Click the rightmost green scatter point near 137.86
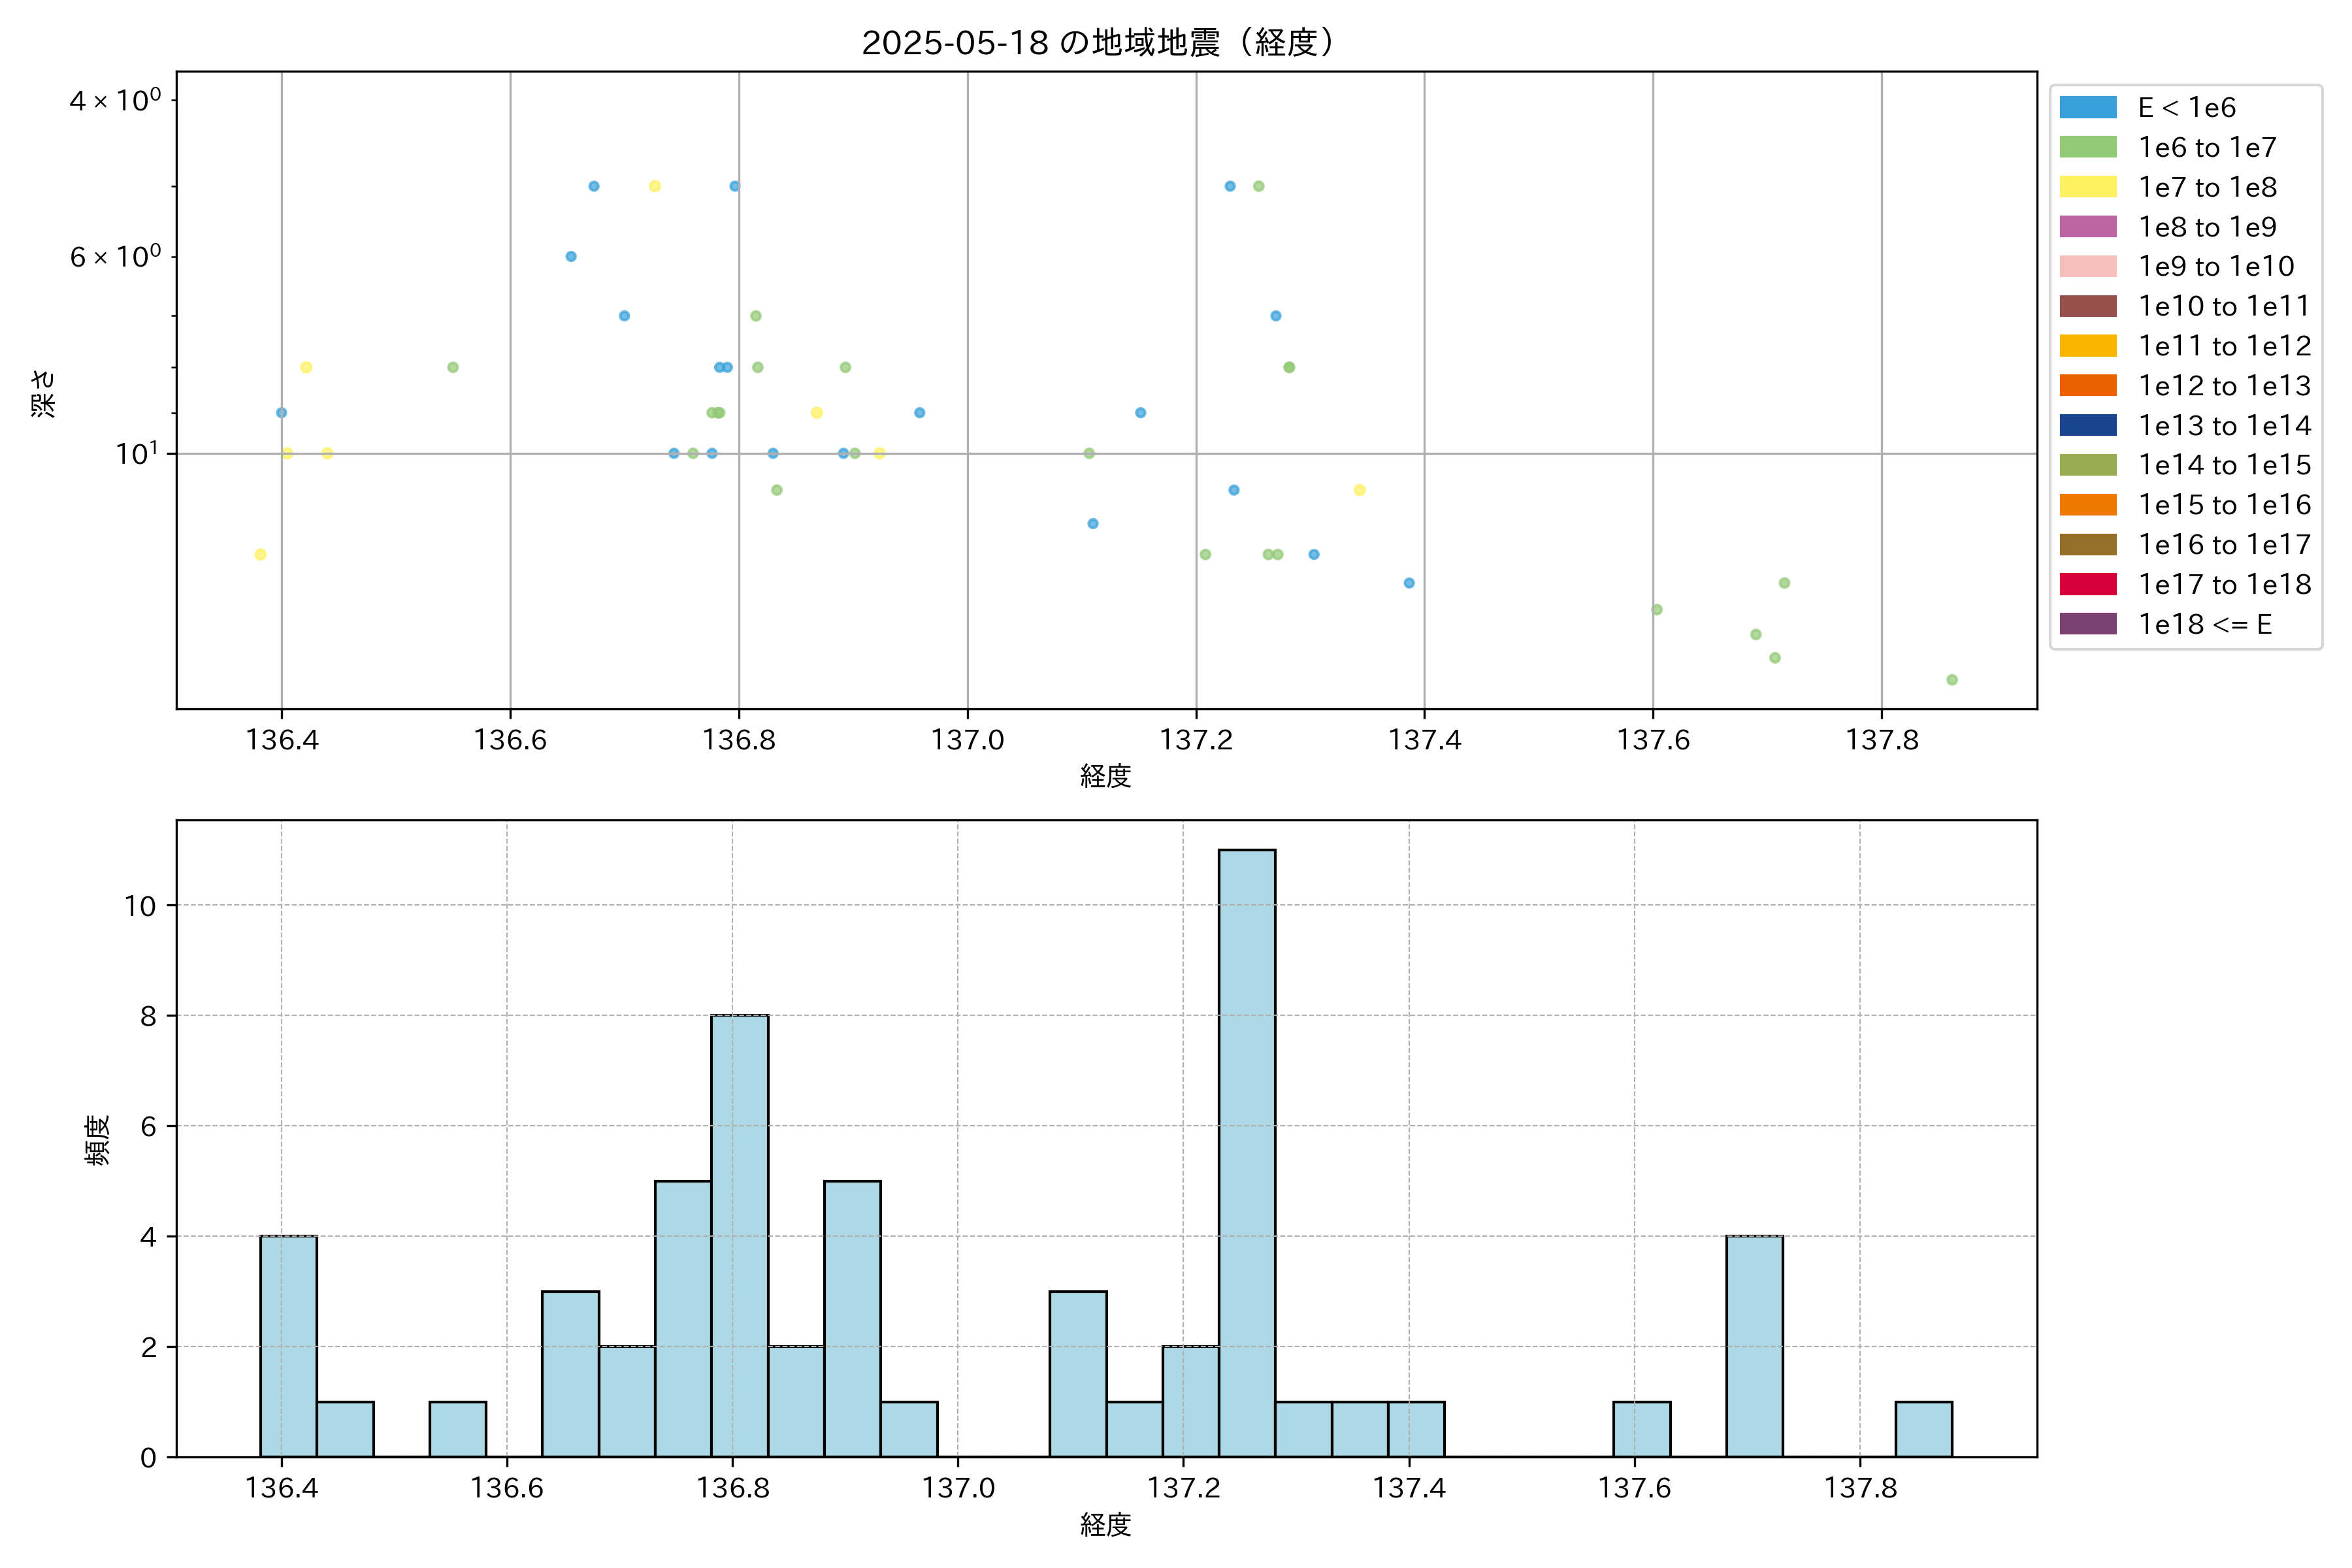The height and width of the screenshot is (1568, 2352). pyautogui.click(x=1951, y=680)
